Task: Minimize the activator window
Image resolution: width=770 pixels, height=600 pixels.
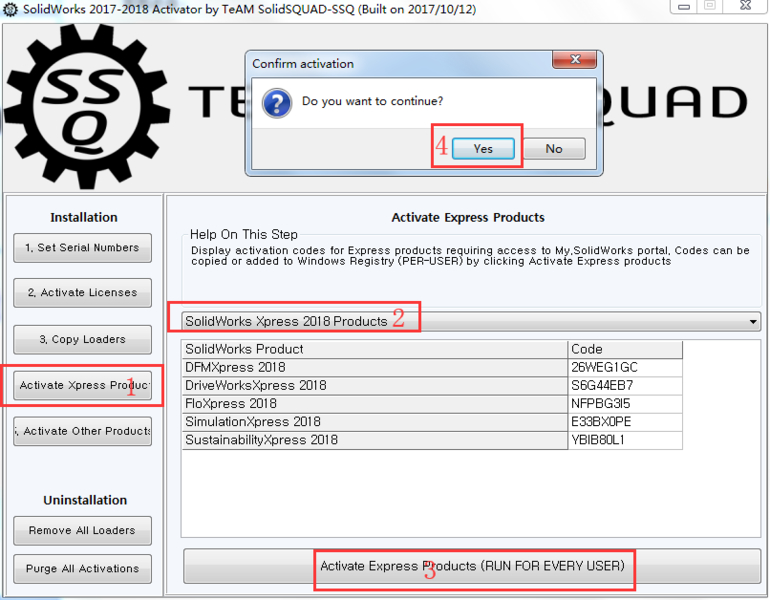Action: click(x=684, y=6)
